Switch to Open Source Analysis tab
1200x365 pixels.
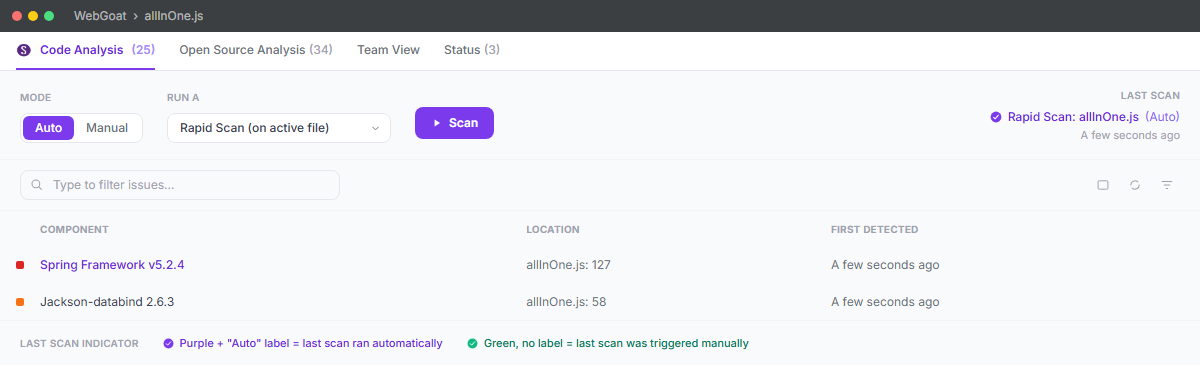point(256,50)
